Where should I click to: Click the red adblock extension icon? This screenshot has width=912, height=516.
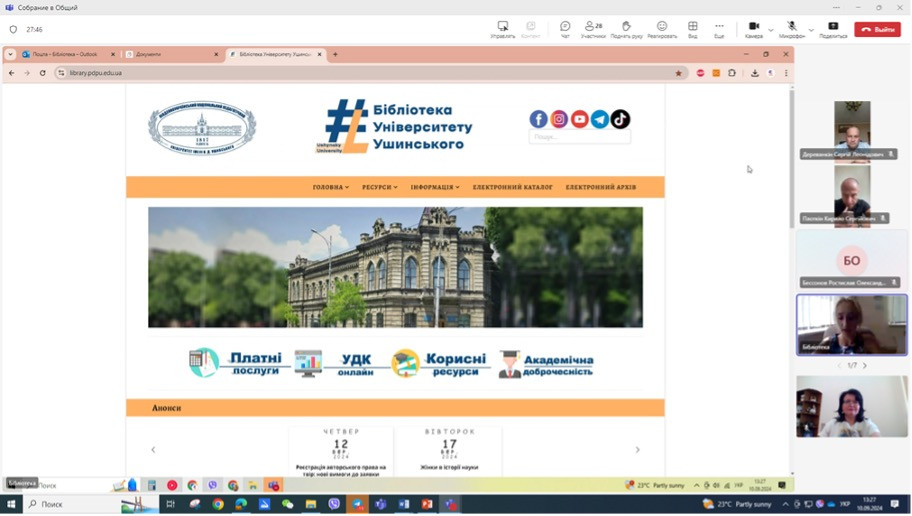coord(700,73)
